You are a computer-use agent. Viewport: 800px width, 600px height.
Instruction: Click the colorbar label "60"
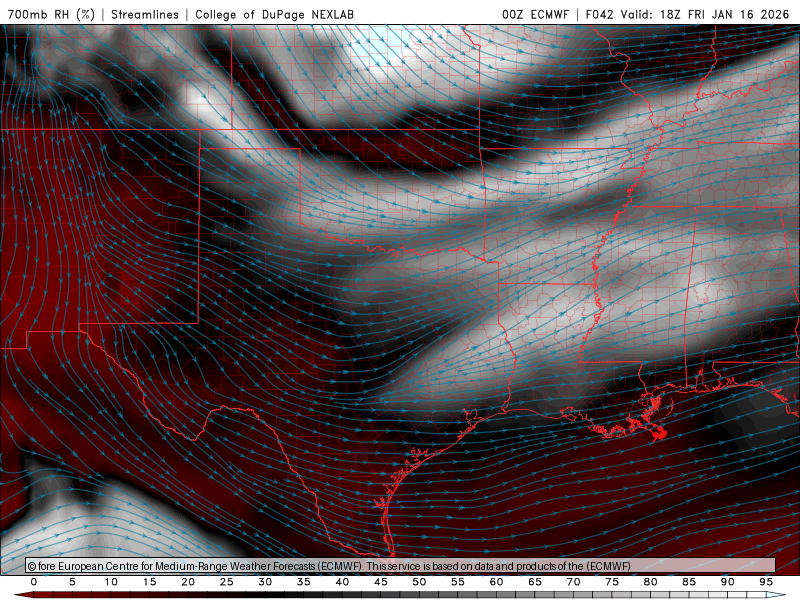pos(496,582)
